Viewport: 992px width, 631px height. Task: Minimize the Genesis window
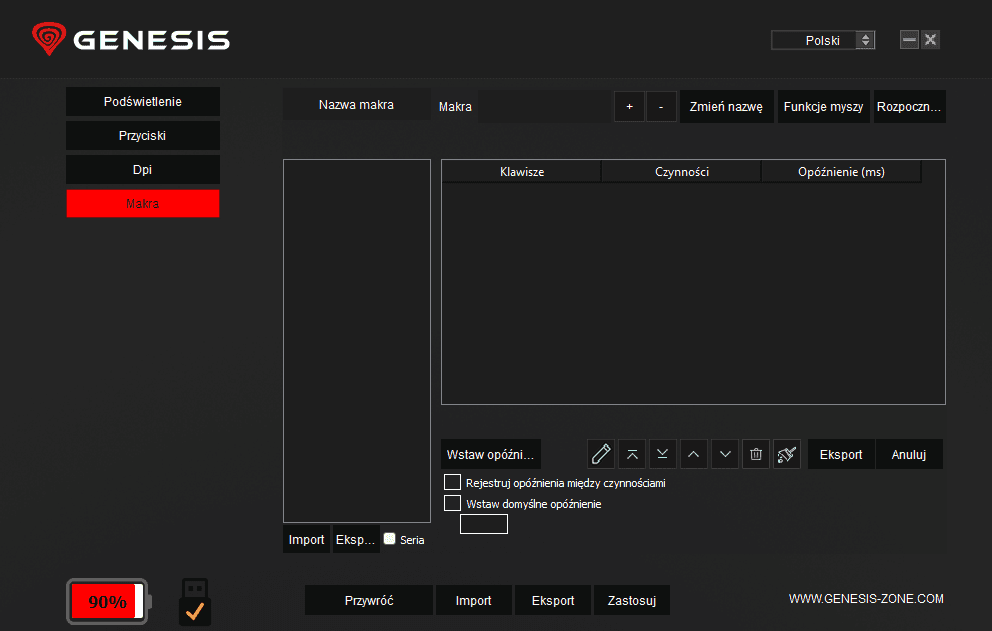[x=909, y=39]
